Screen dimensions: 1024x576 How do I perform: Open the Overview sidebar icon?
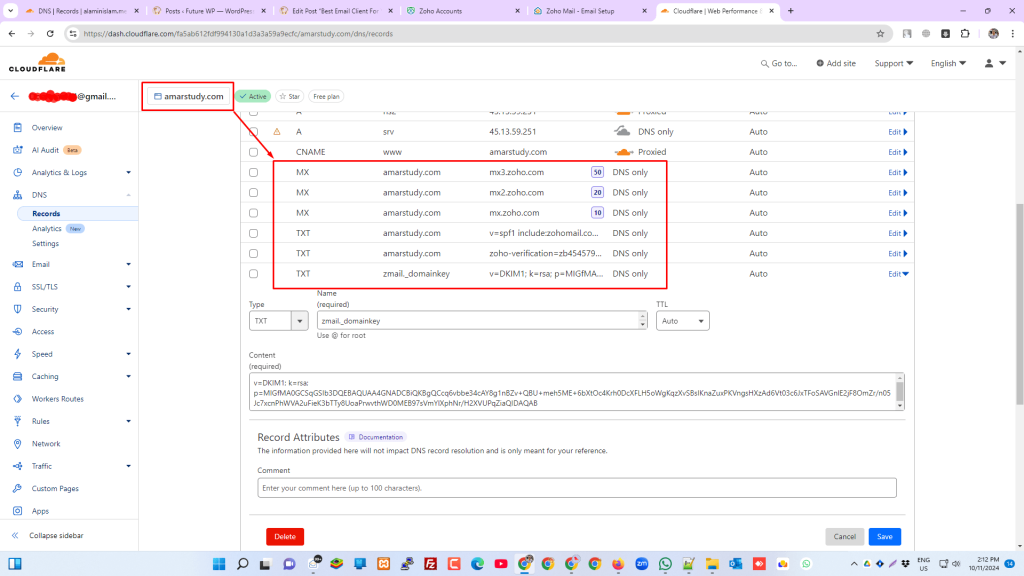click(18, 127)
